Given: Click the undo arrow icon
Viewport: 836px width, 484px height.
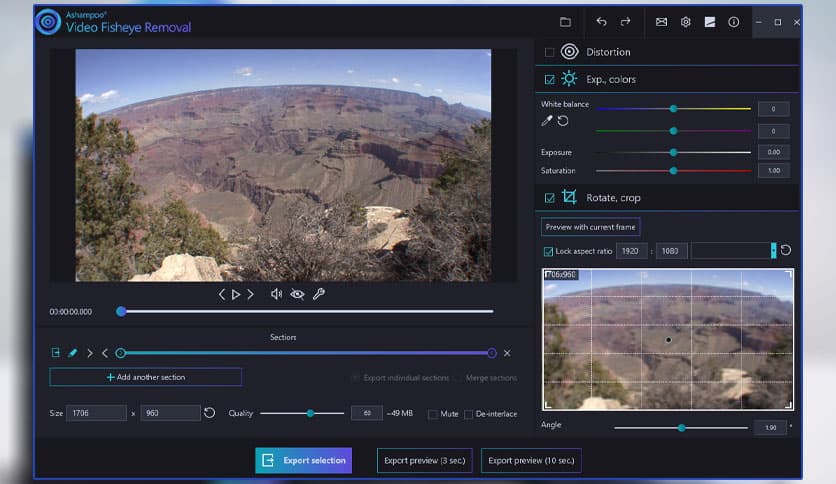Looking at the screenshot, I should (x=601, y=22).
